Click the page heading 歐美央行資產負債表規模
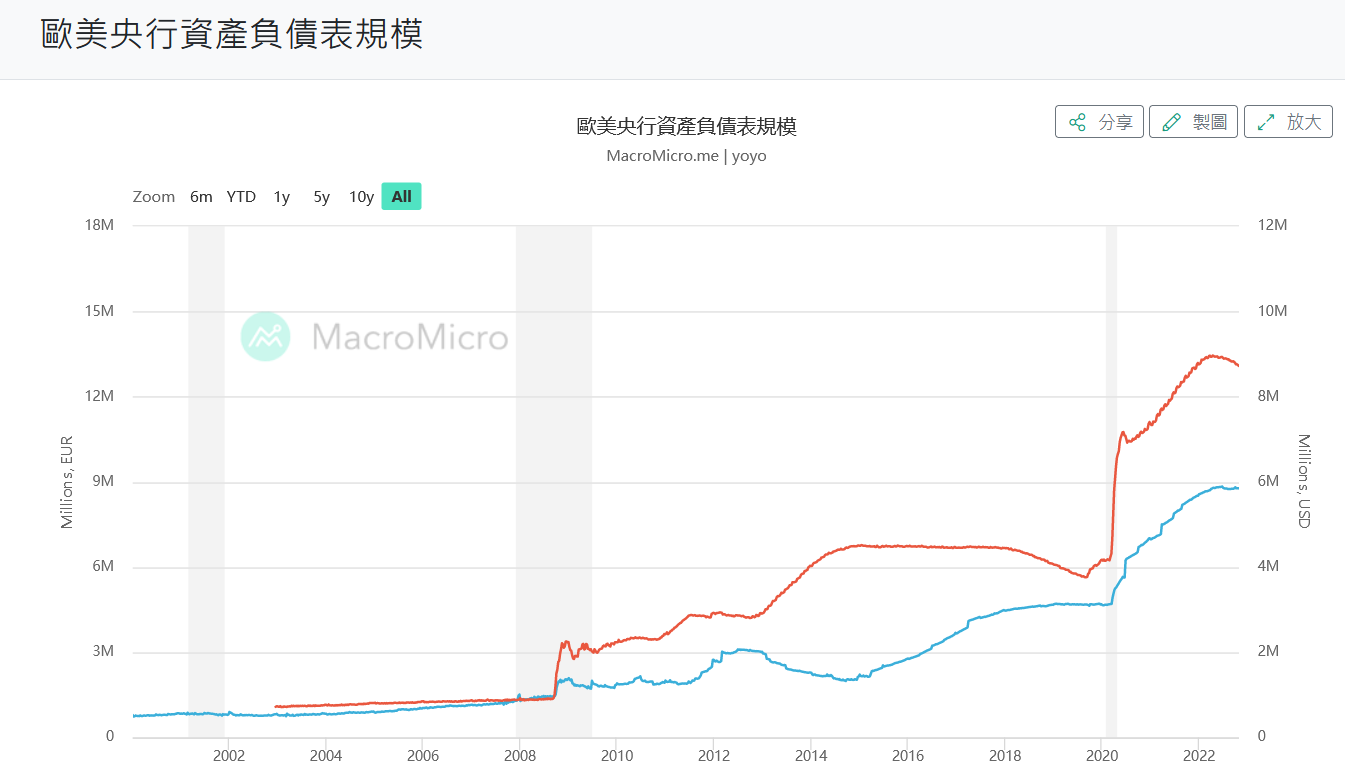Image resolution: width=1345 pixels, height=781 pixels. pos(232,34)
